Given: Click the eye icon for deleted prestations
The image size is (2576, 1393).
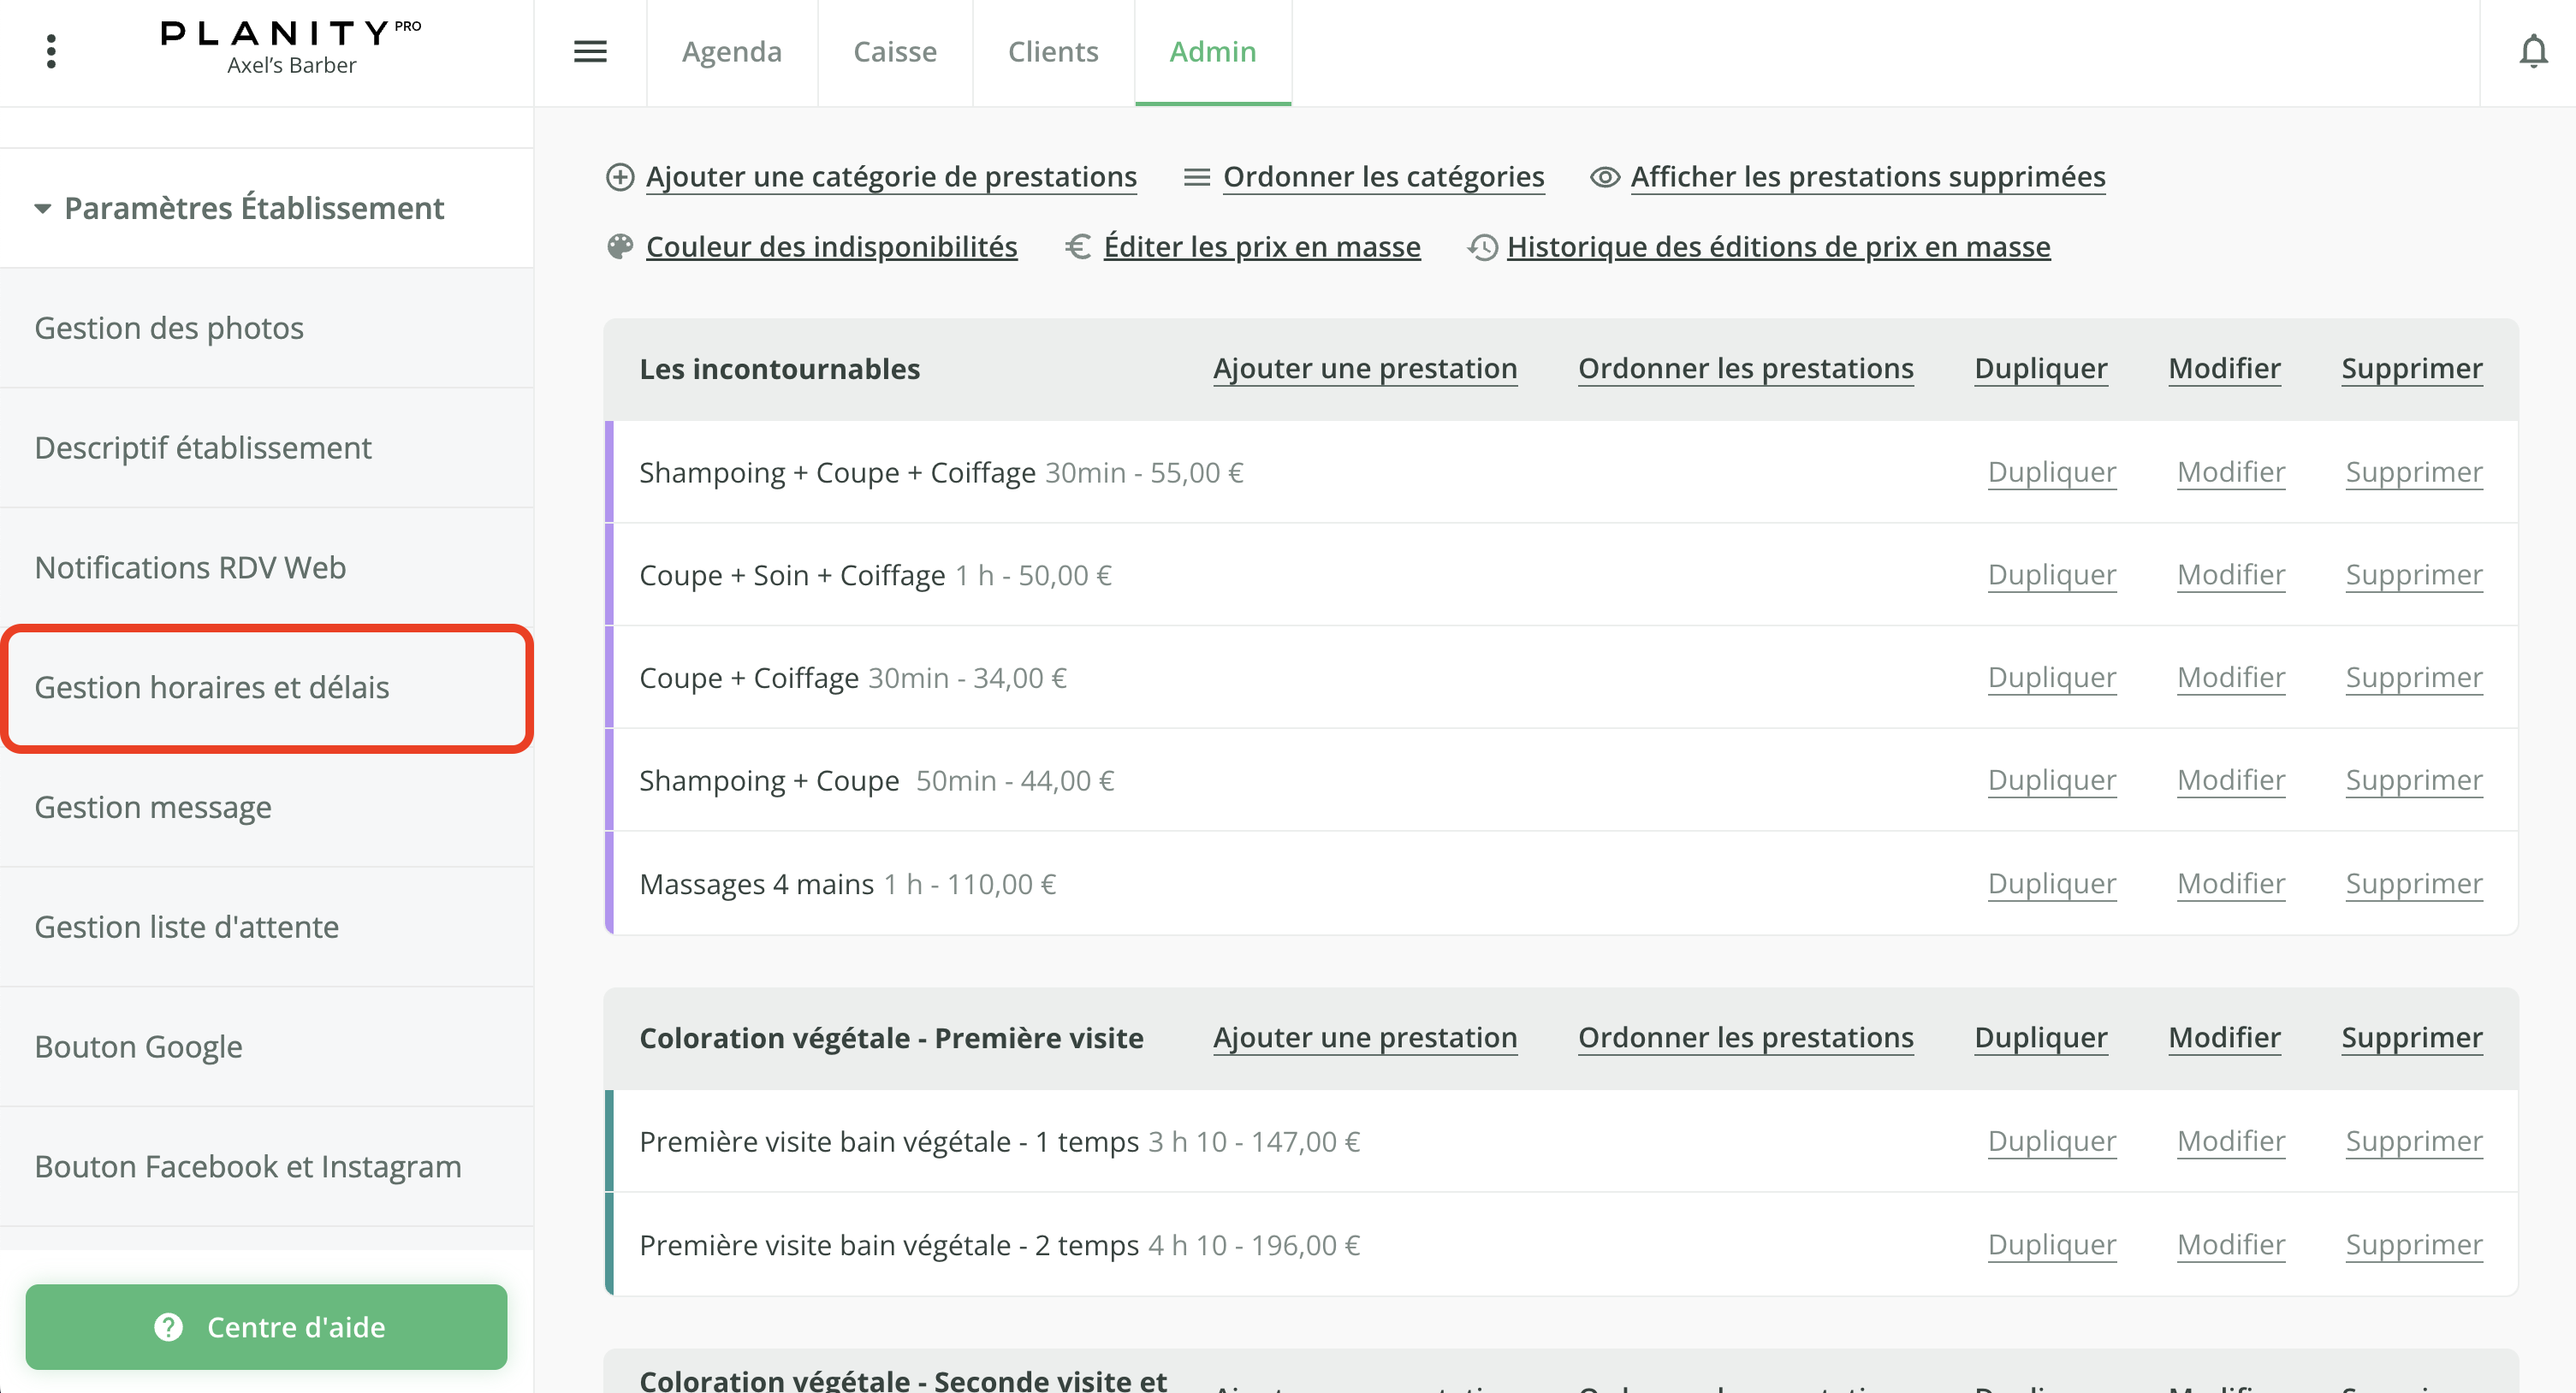Looking at the screenshot, I should tap(1604, 177).
